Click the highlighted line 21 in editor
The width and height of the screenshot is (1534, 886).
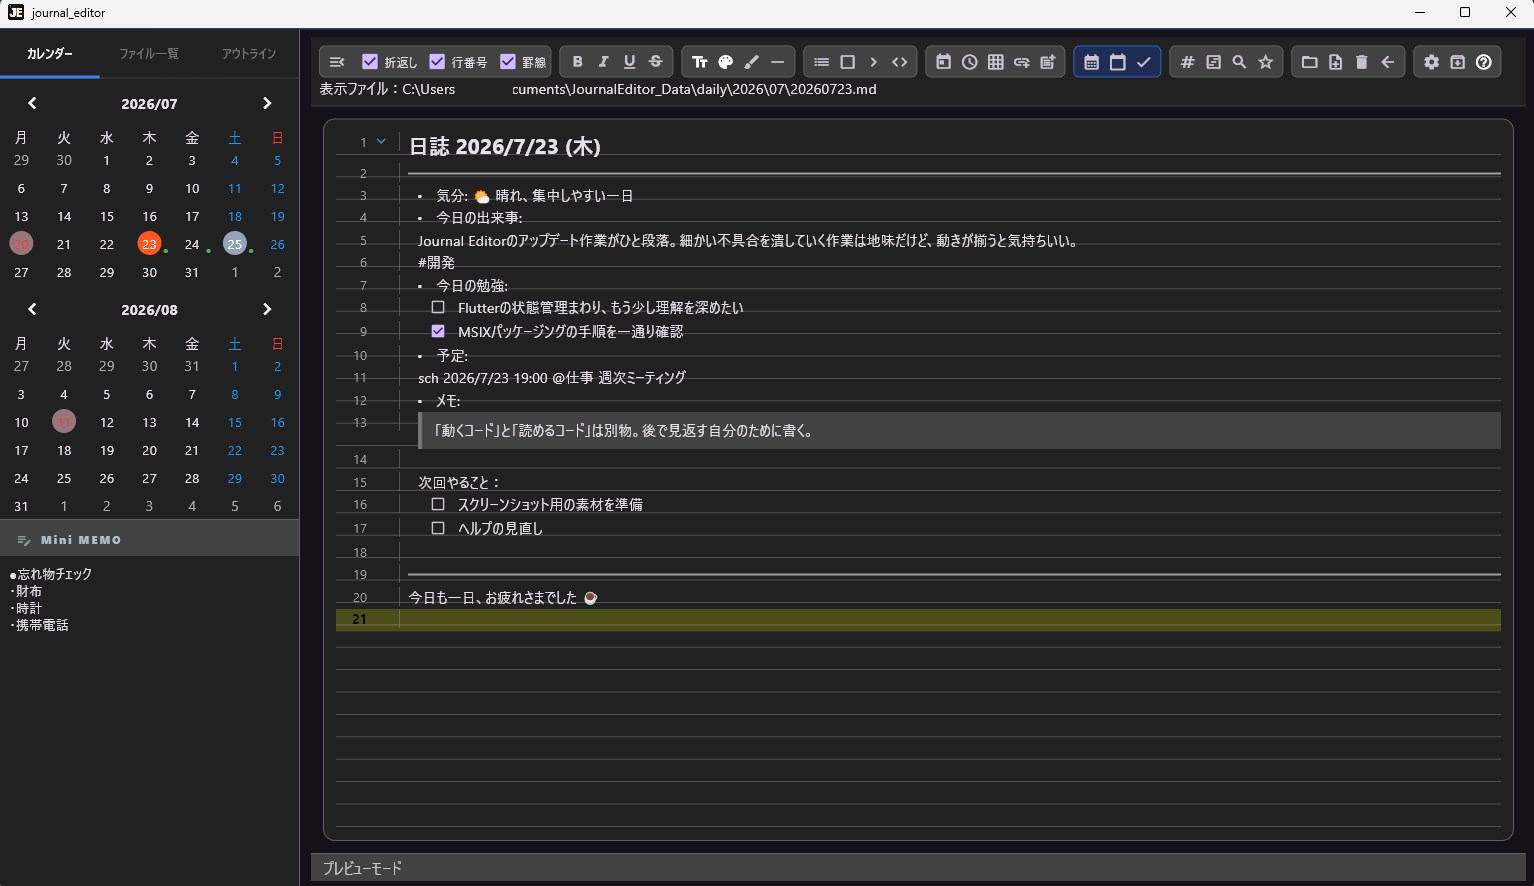click(x=918, y=619)
